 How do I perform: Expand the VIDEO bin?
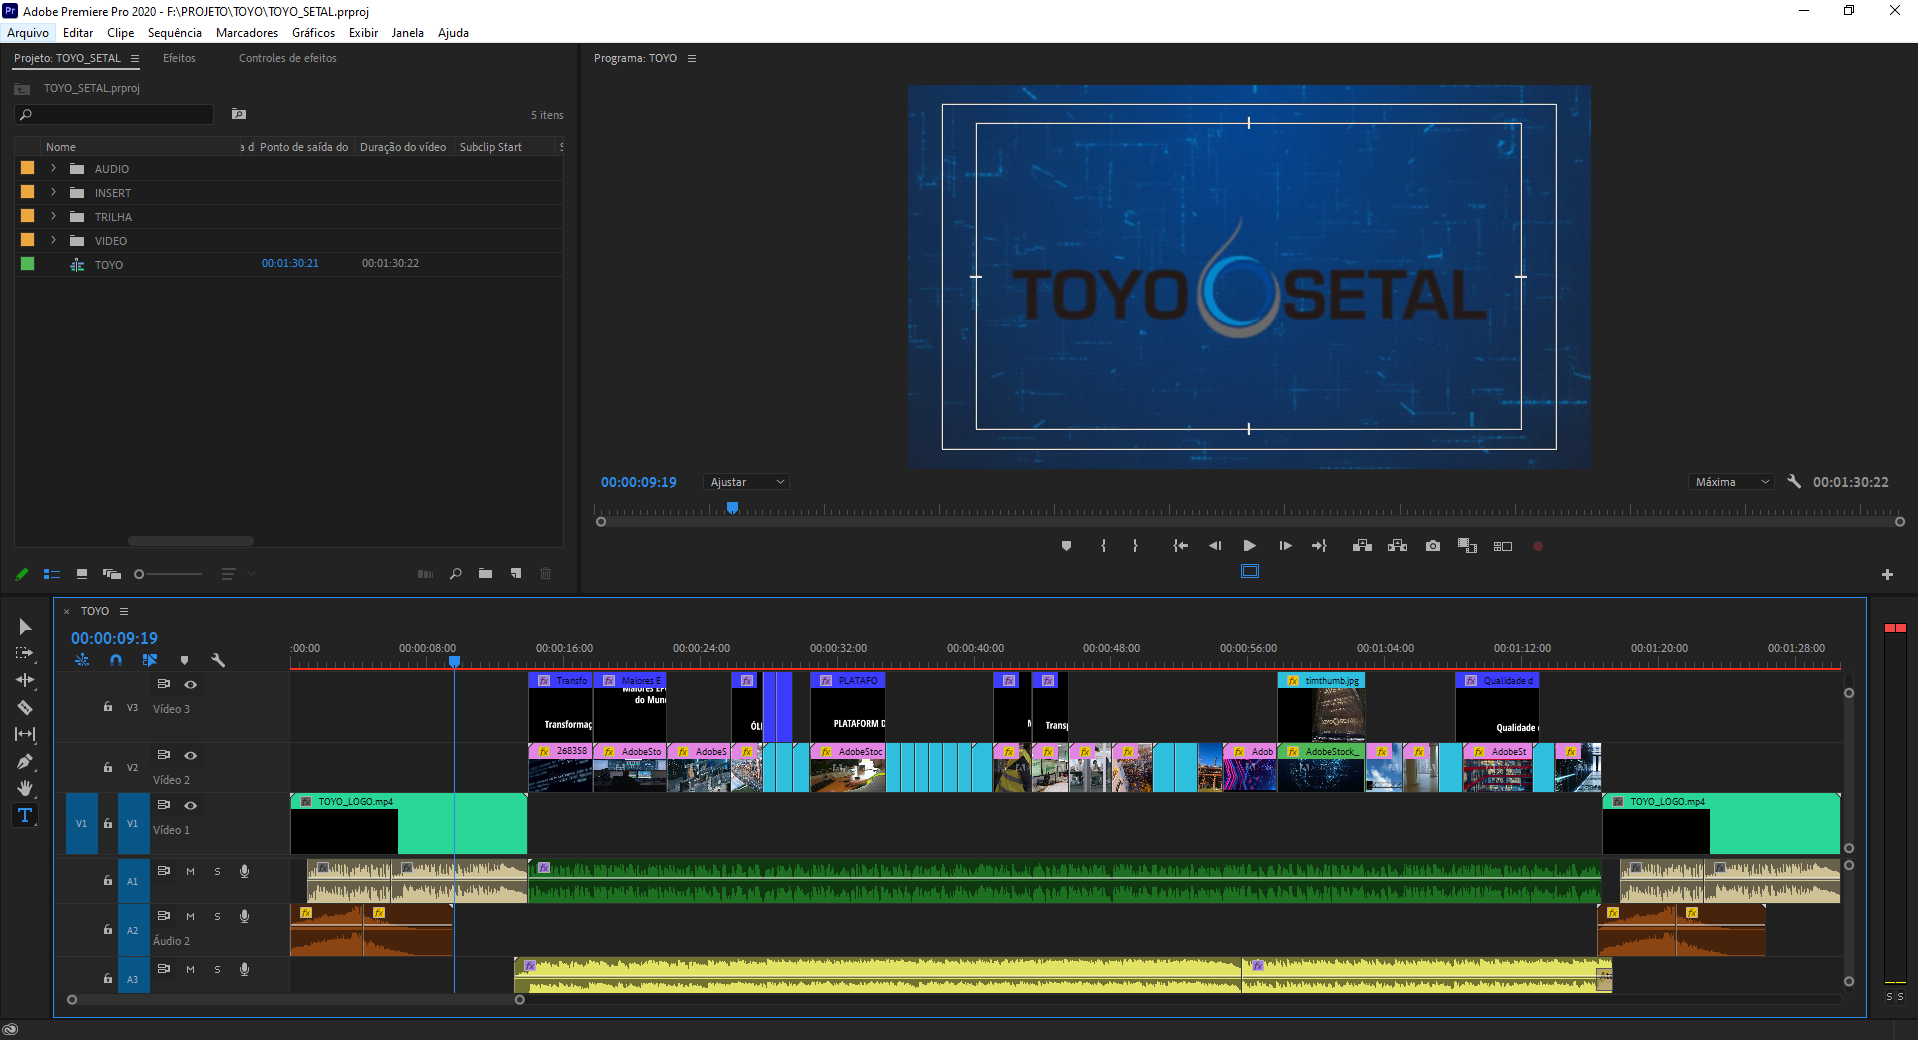coord(53,240)
